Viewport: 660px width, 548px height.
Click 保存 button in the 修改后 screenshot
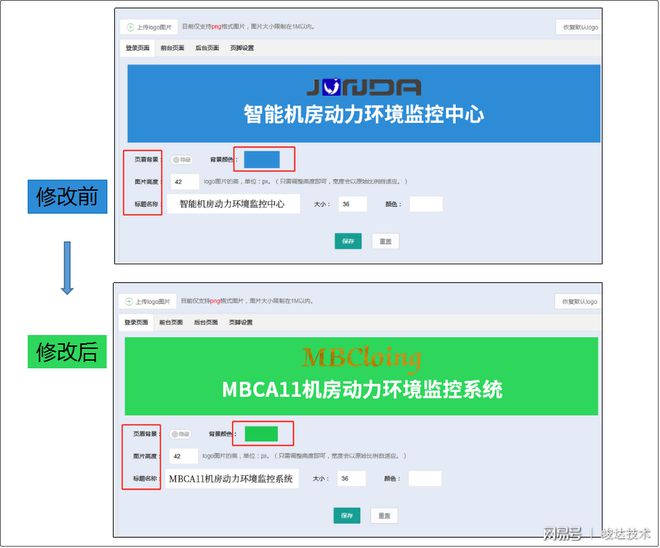pos(347,516)
